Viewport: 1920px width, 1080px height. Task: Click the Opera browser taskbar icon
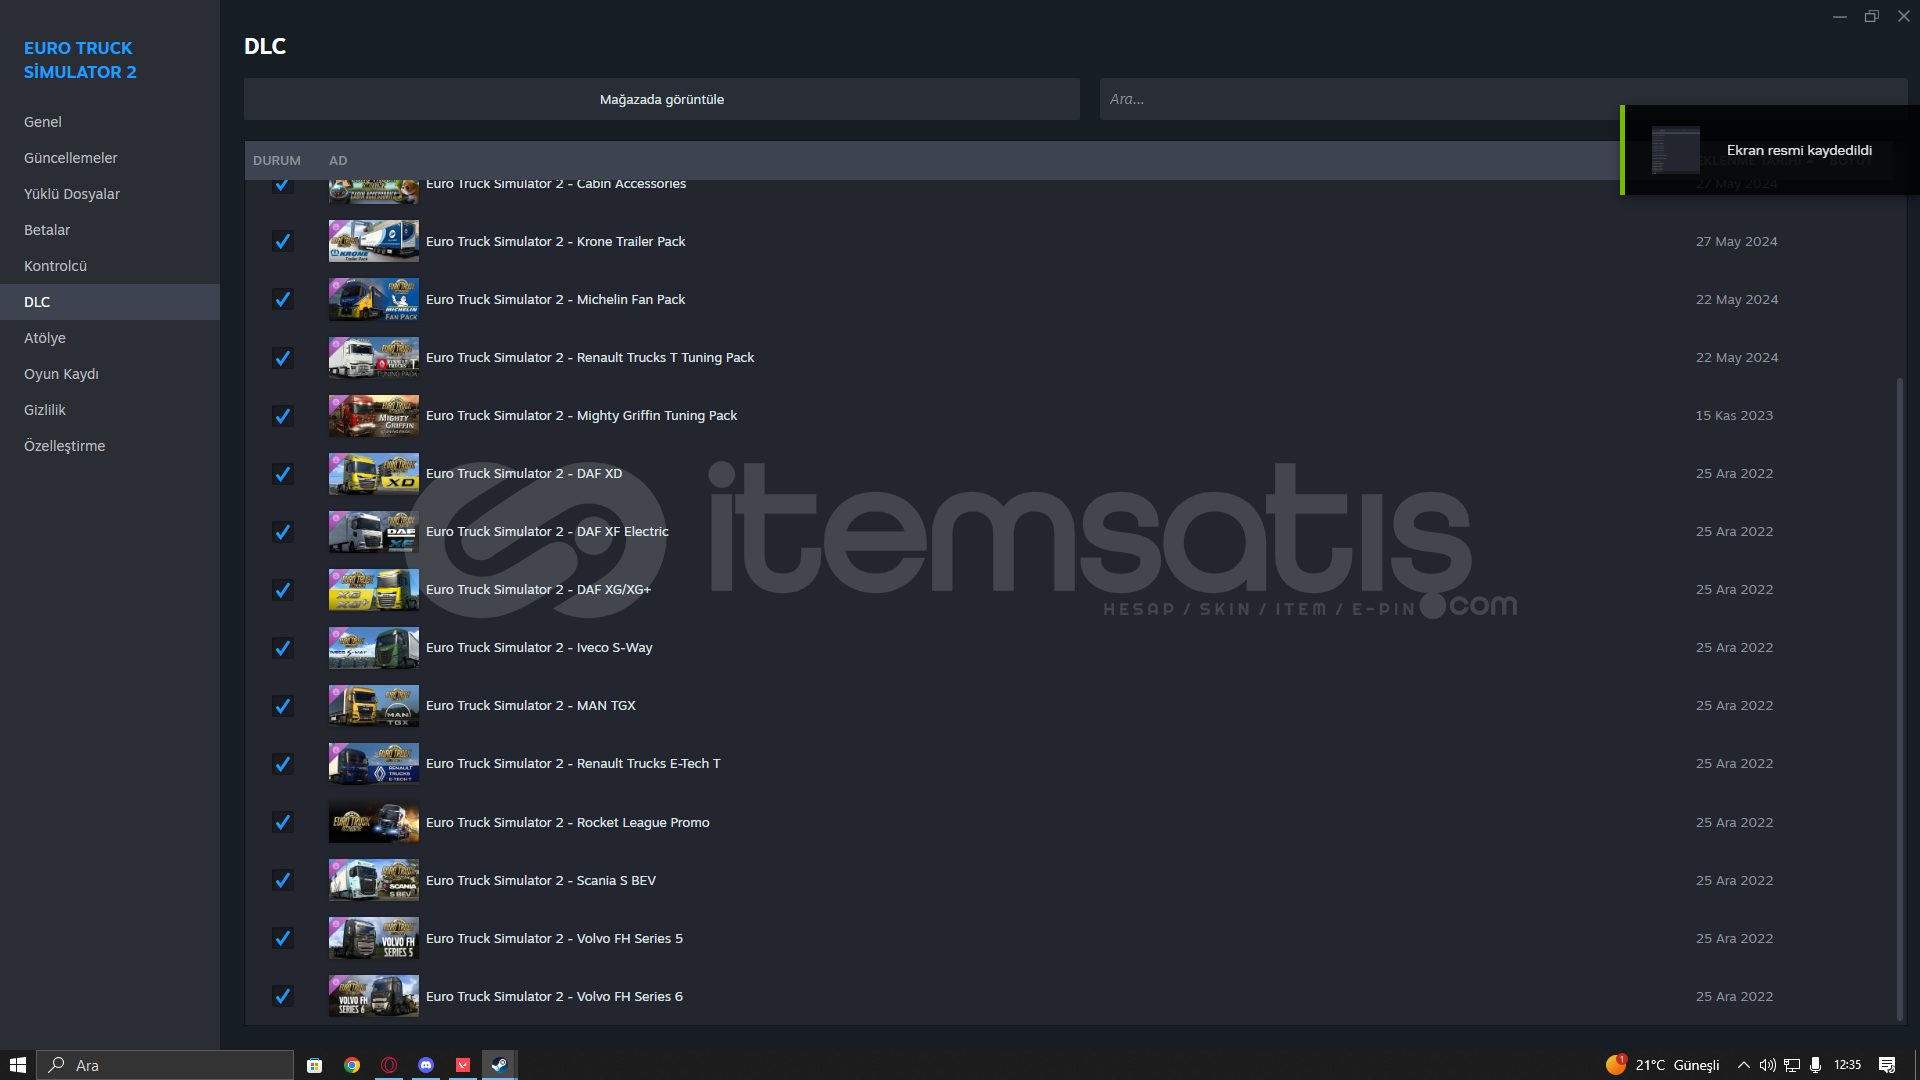coord(389,1065)
